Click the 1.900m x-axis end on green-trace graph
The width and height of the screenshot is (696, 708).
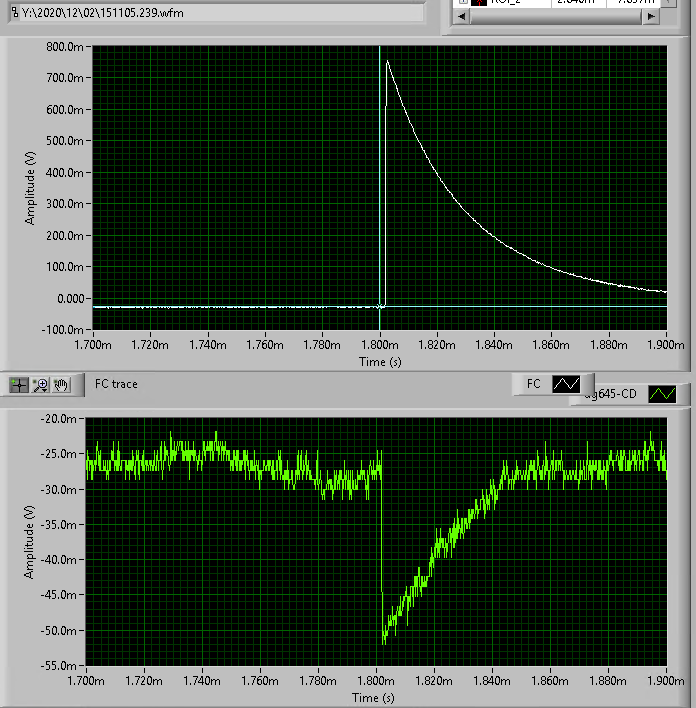point(665,680)
